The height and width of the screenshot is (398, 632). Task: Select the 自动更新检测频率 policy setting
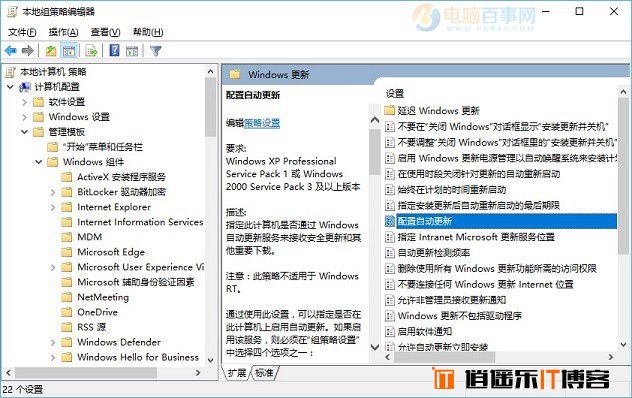(434, 253)
